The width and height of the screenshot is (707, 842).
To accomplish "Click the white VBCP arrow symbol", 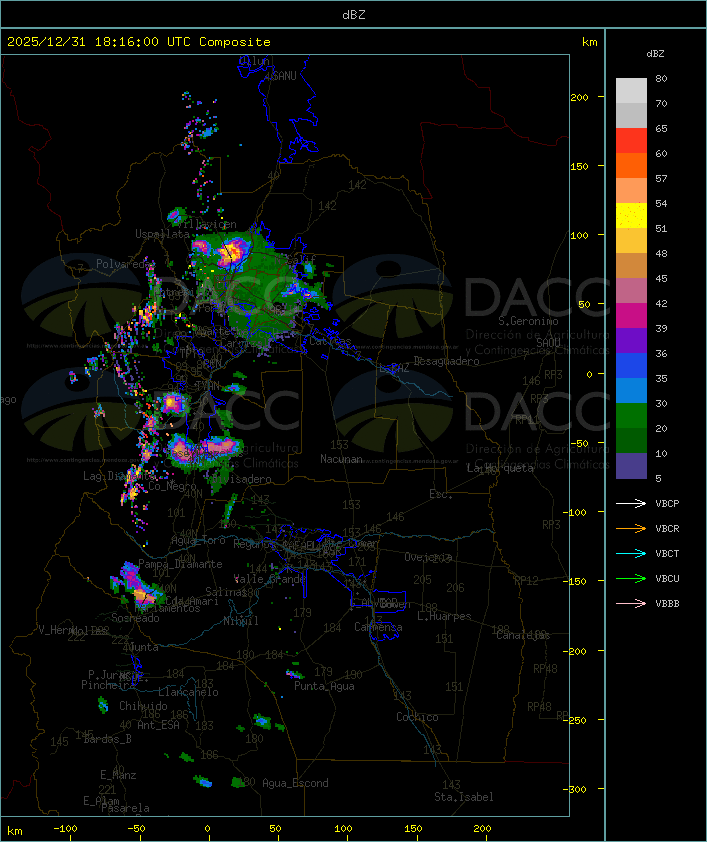I will point(631,503).
